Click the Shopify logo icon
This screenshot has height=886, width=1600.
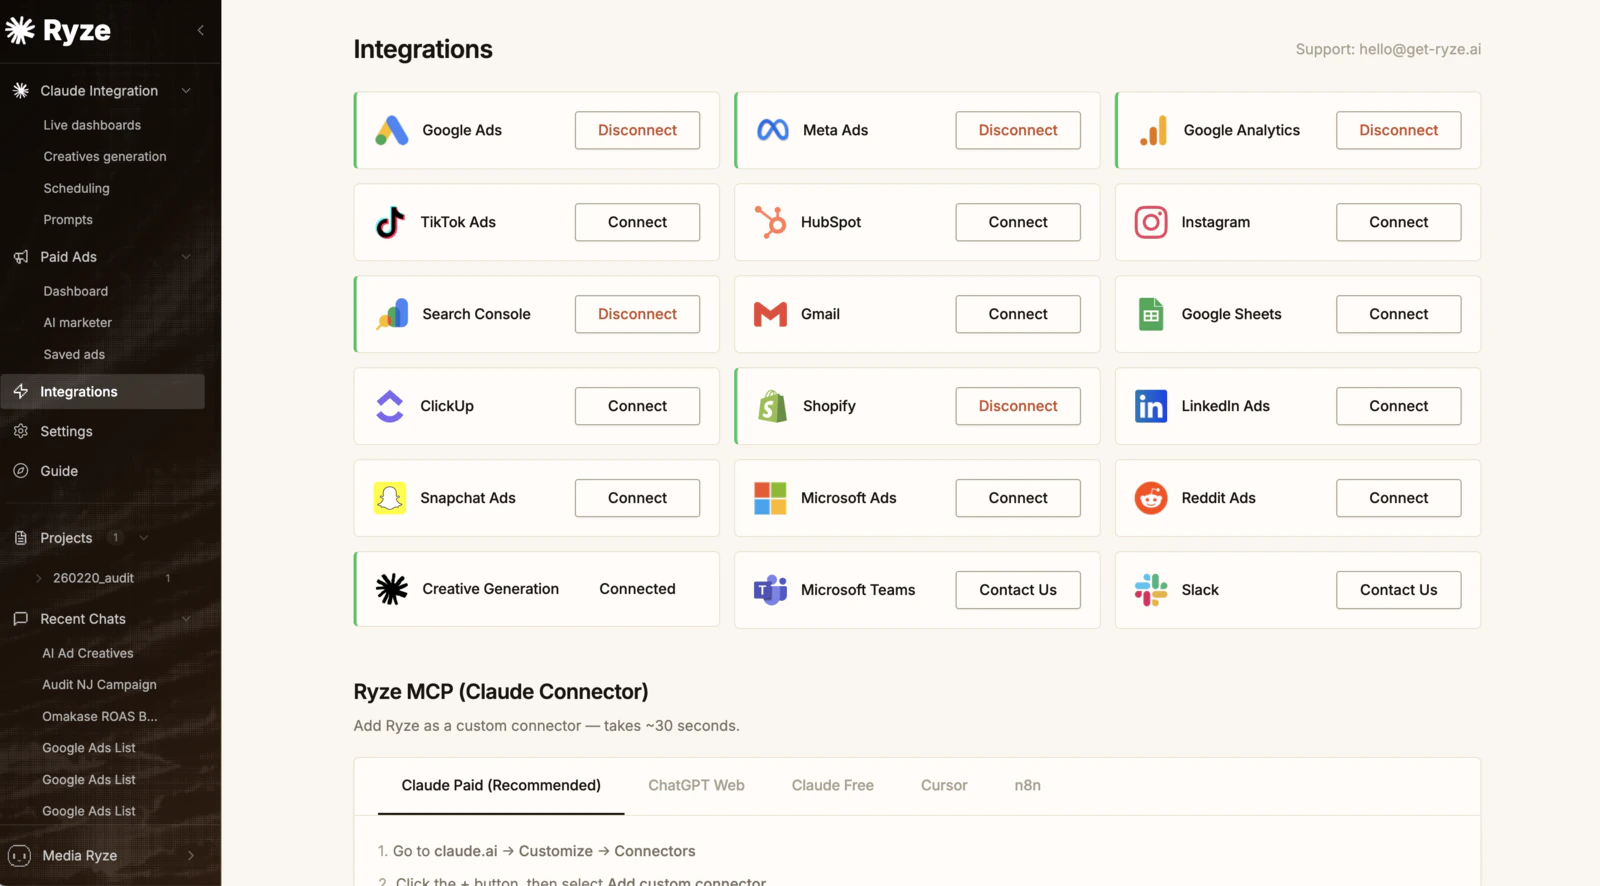tap(772, 406)
